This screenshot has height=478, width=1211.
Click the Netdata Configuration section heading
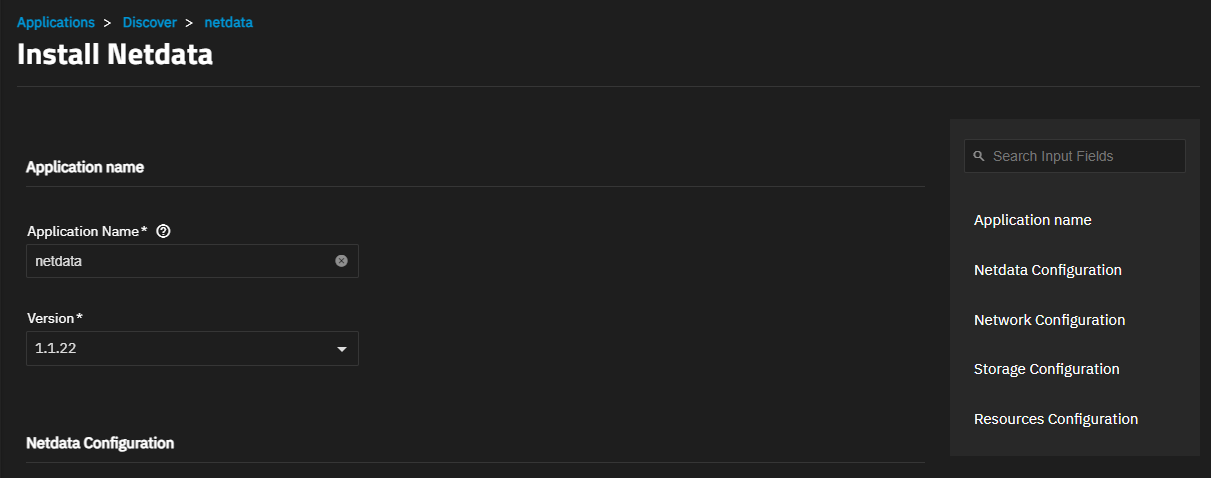click(100, 442)
